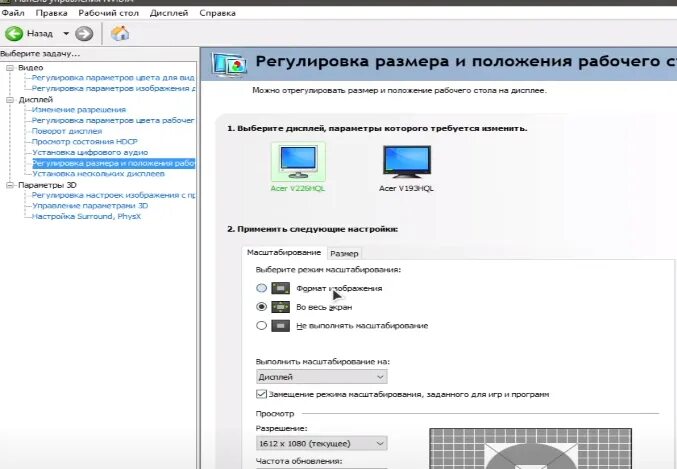This screenshot has height=469, width=677.
Task: Click the grey Forward arrow icon
Action: (84, 34)
